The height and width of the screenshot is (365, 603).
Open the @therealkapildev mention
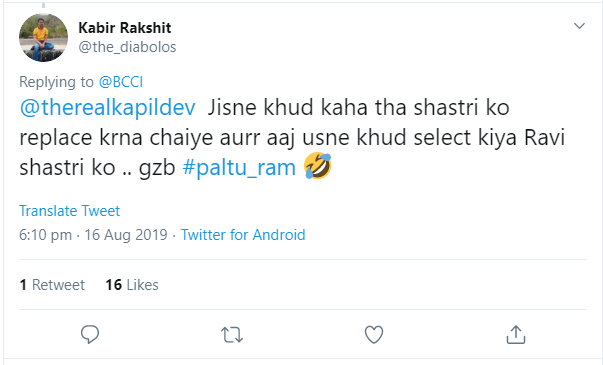point(107,107)
